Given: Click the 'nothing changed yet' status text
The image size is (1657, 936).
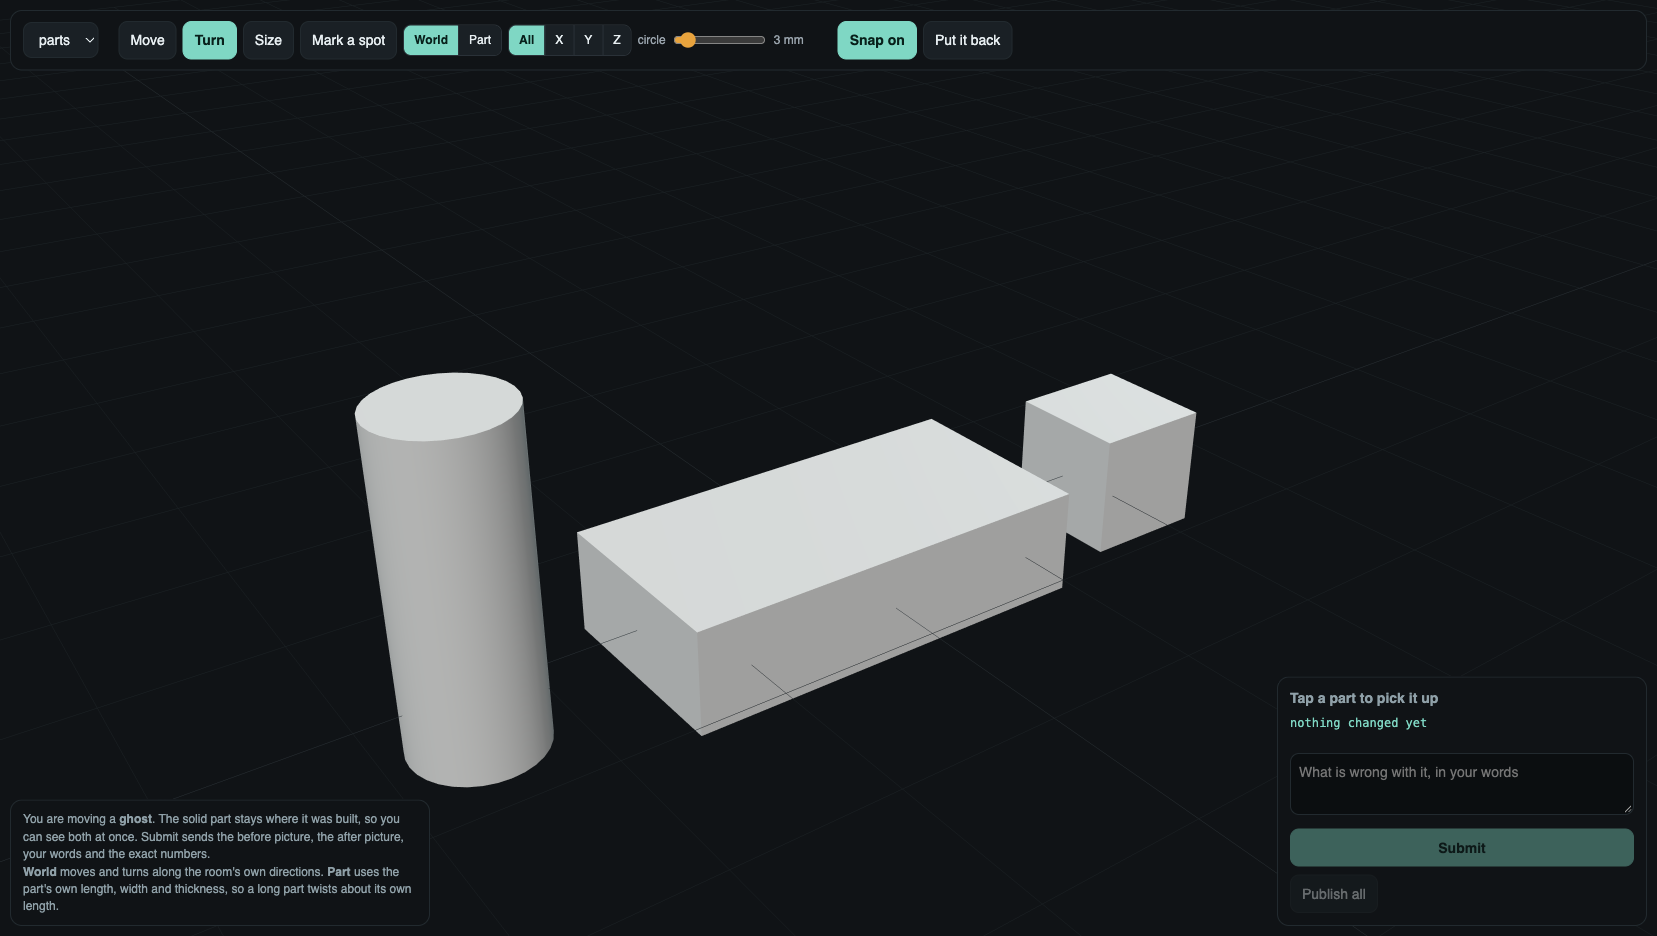Looking at the screenshot, I should pyautogui.click(x=1358, y=723).
